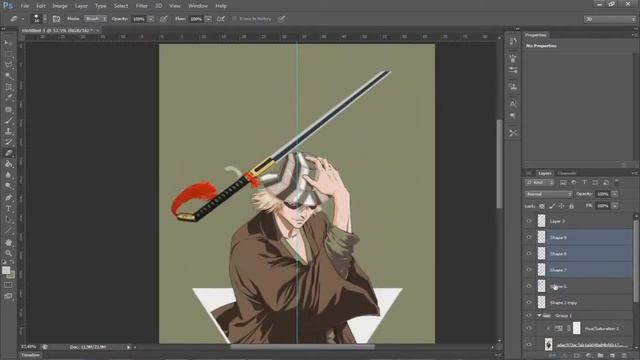Select the Lasso tool

[8, 65]
